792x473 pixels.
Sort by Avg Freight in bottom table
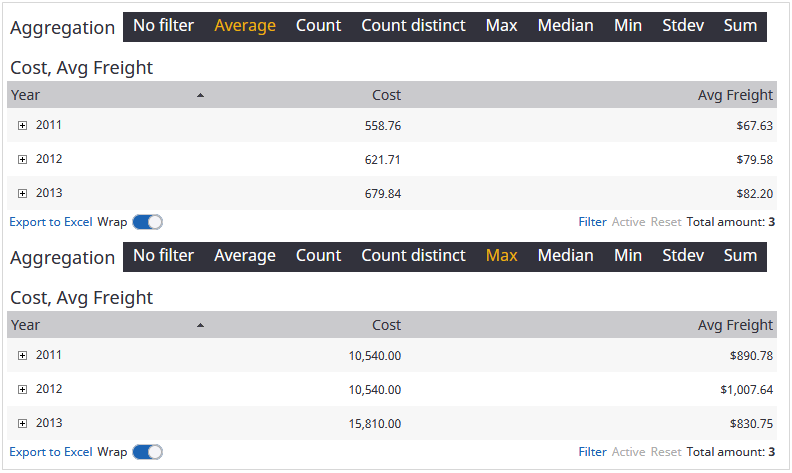tap(735, 326)
